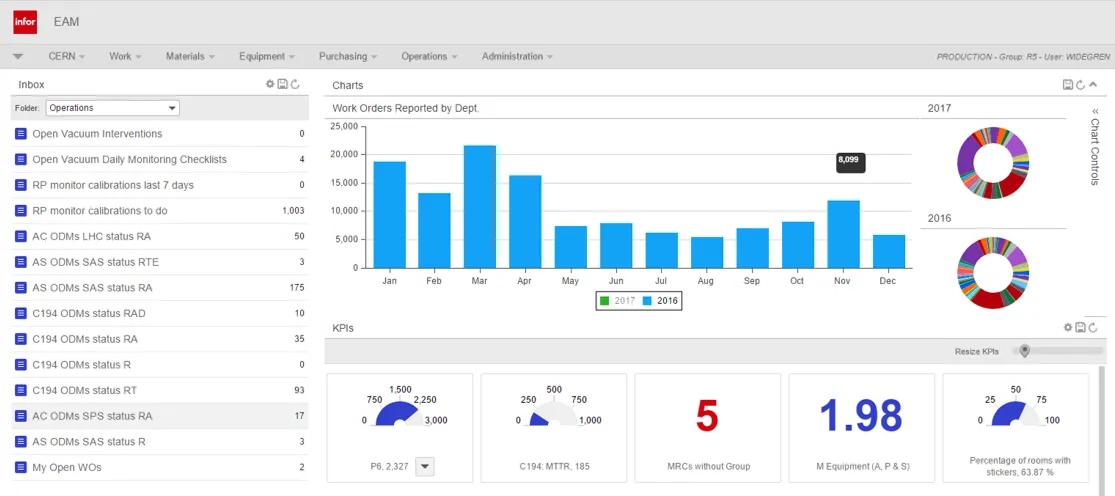The height and width of the screenshot is (496, 1115).
Task: Refresh the KPIs panel
Action: (x=1093, y=328)
